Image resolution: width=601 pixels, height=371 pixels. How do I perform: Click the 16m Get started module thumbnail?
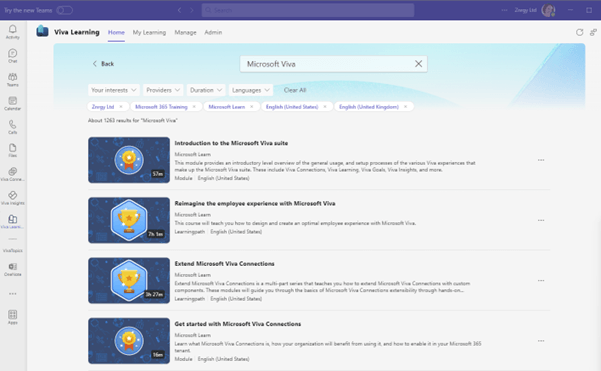click(x=129, y=341)
